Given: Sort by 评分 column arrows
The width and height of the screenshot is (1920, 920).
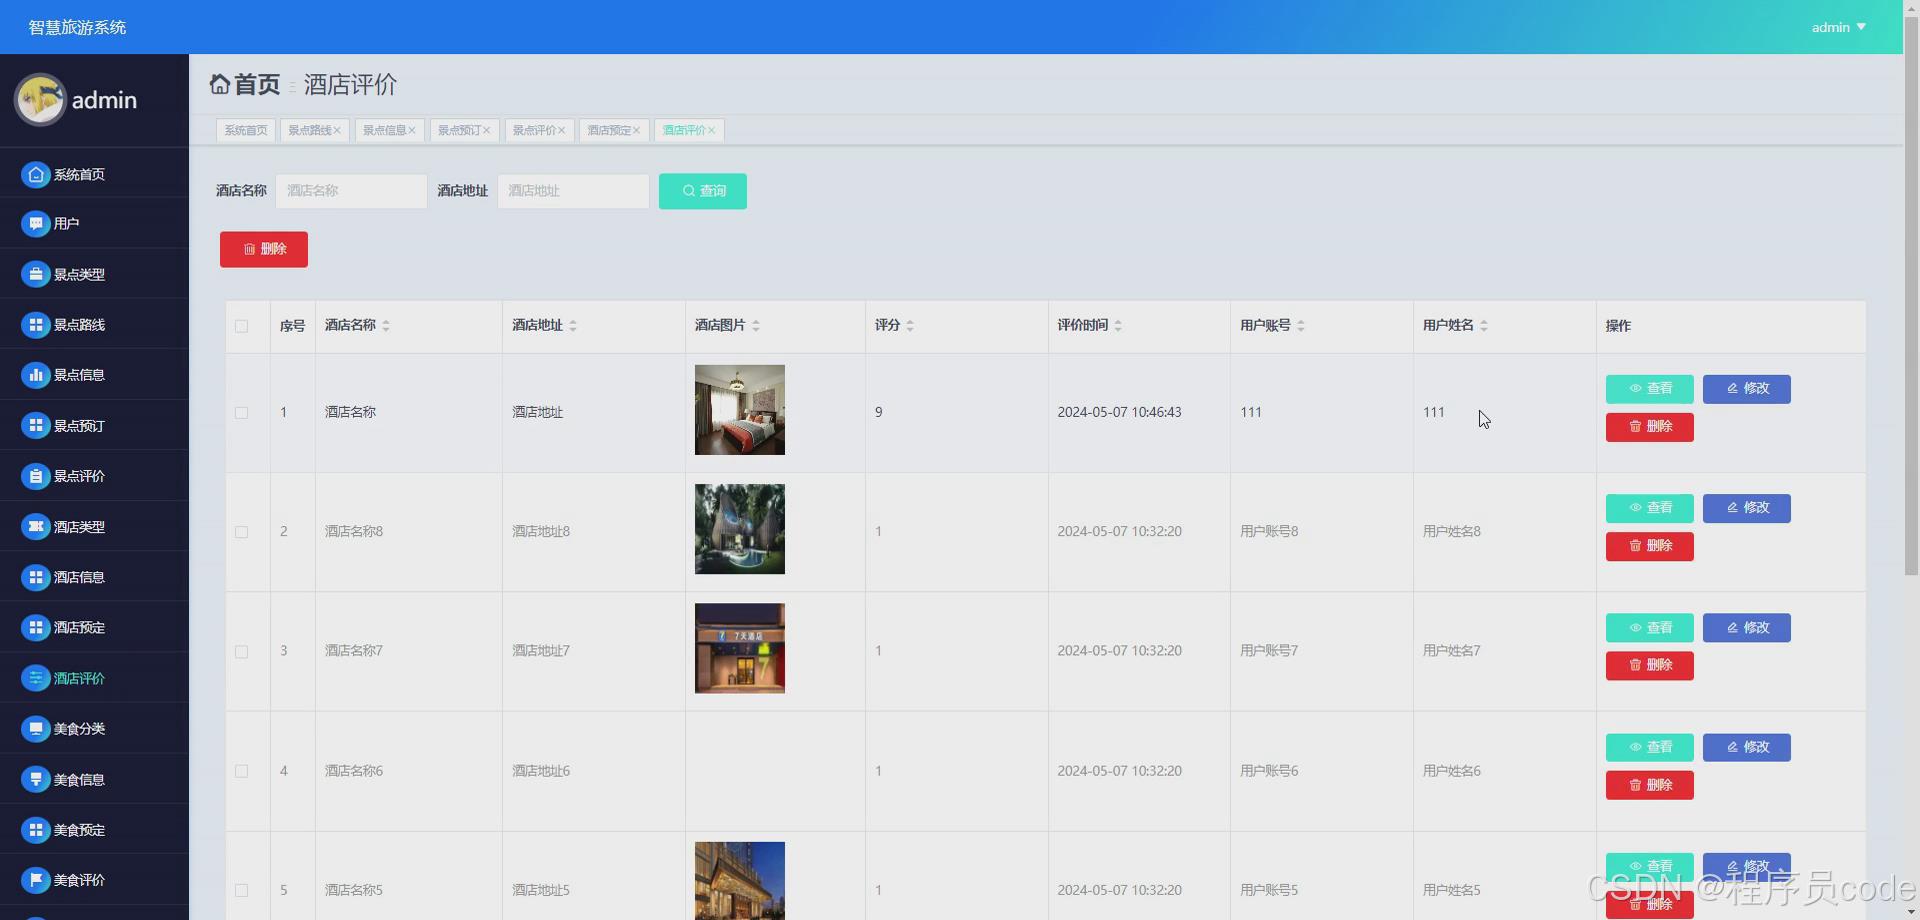Looking at the screenshot, I should tap(910, 326).
